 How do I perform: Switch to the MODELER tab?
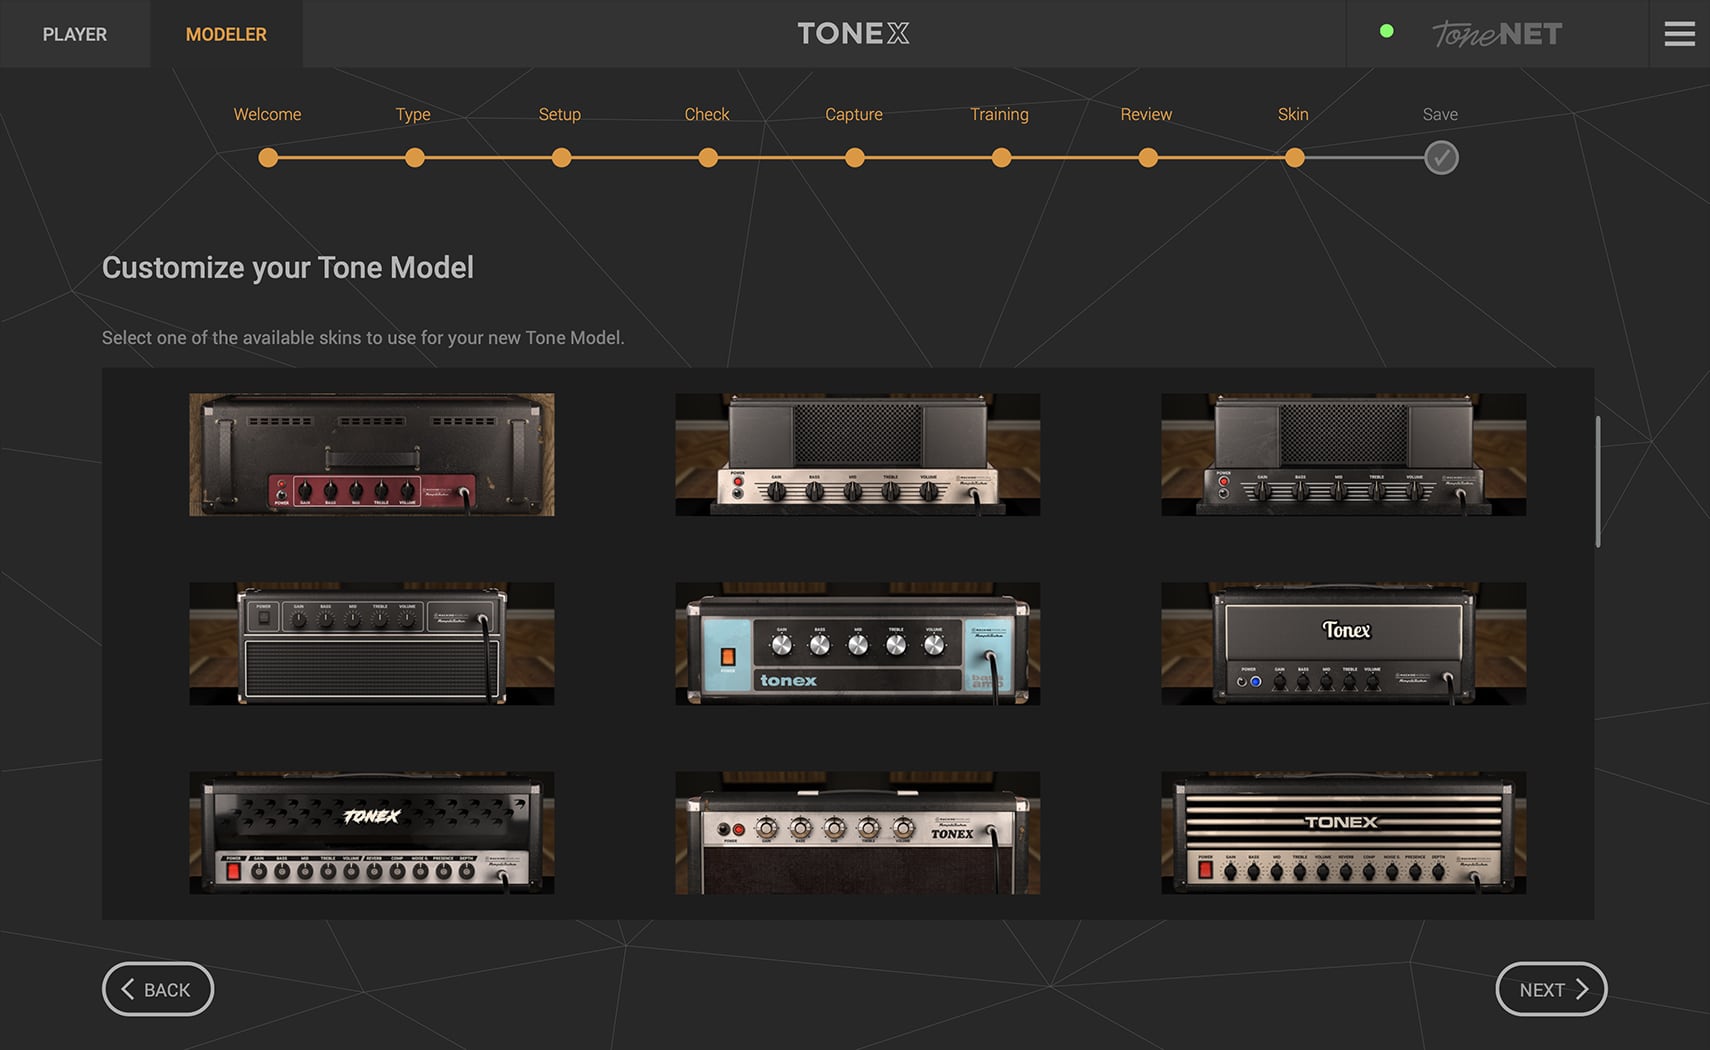225,33
